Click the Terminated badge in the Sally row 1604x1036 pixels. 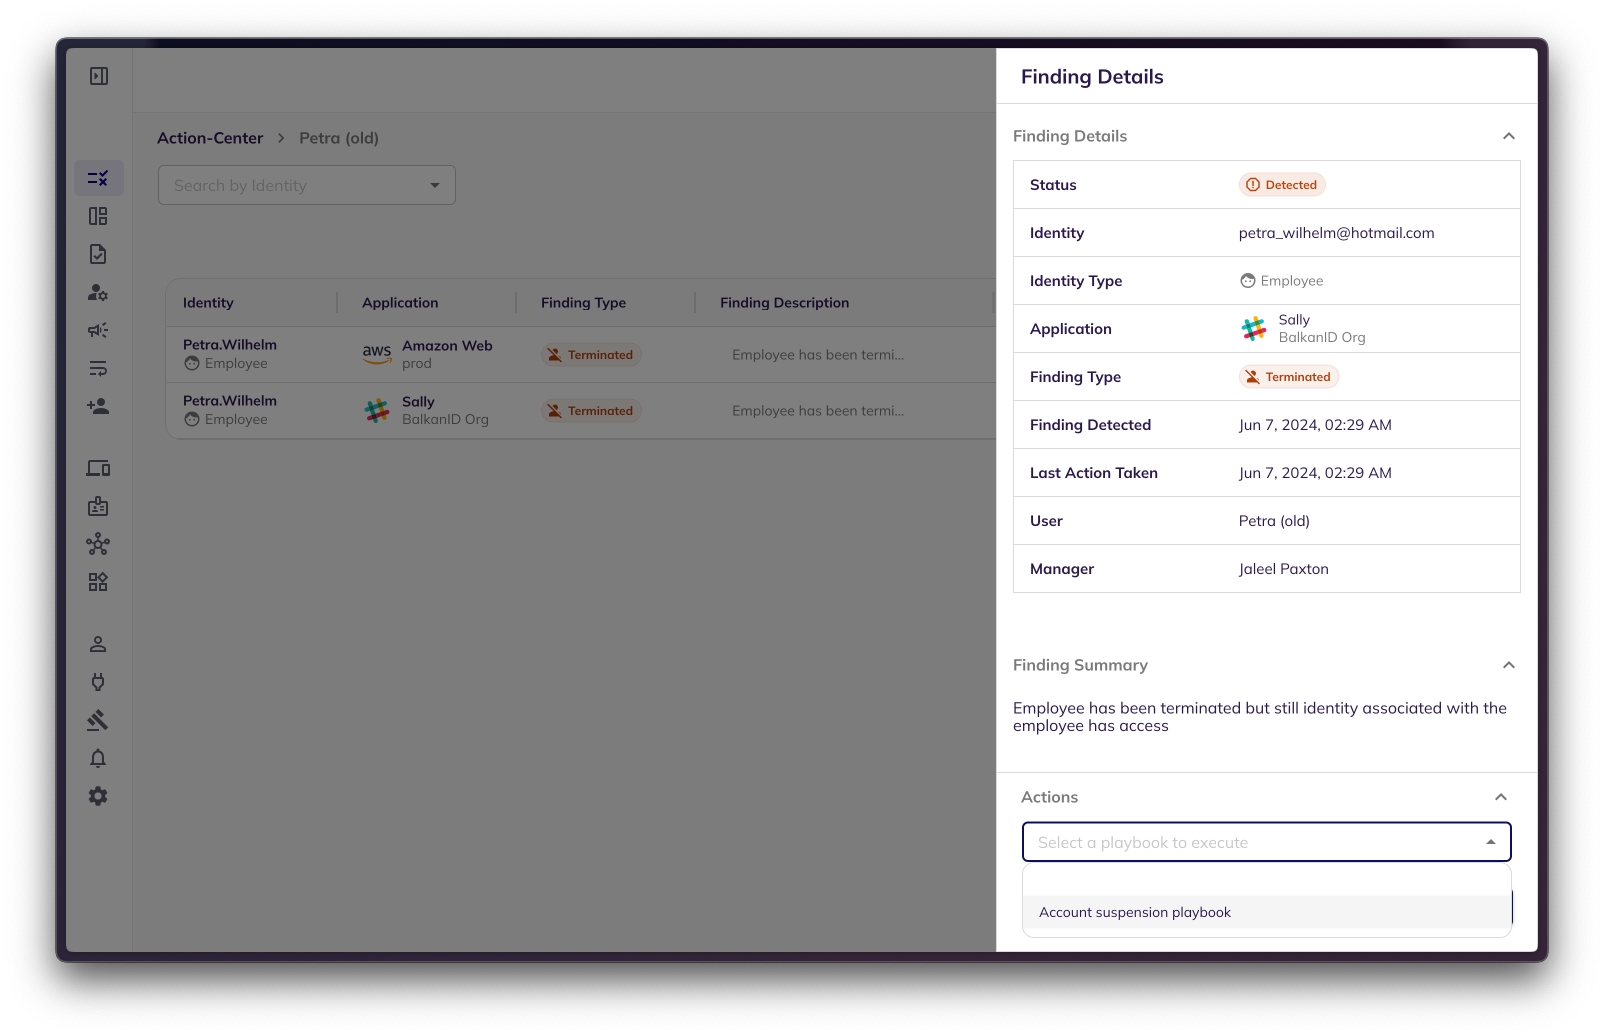591,411
